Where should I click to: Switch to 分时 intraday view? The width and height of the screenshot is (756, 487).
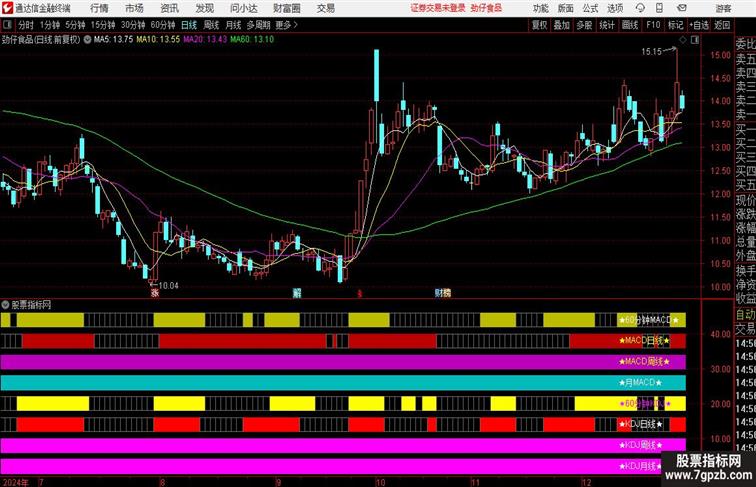click(x=26, y=25)
